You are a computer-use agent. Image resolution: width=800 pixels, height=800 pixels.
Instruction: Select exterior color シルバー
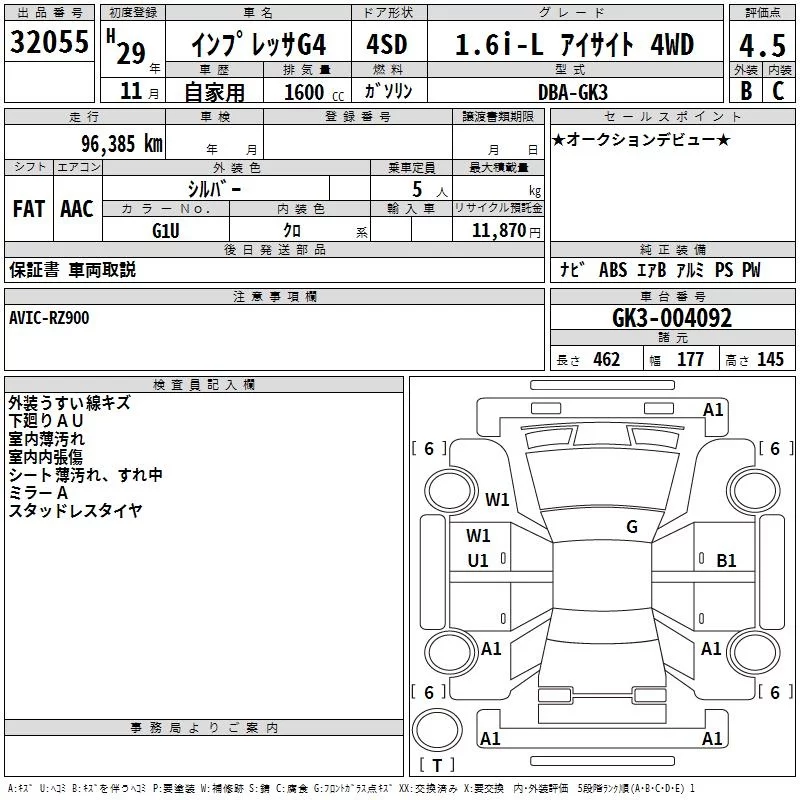(x=214, y=189)
